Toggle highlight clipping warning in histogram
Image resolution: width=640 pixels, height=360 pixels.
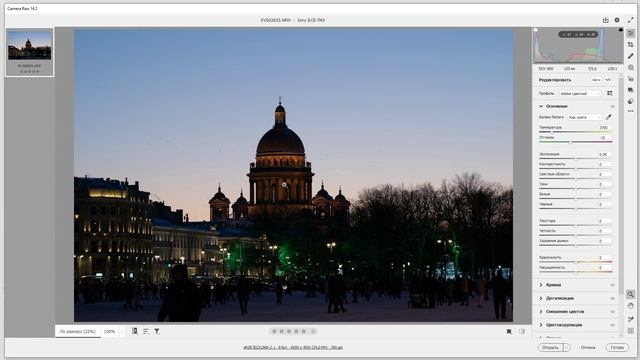(x=621, y=30)
